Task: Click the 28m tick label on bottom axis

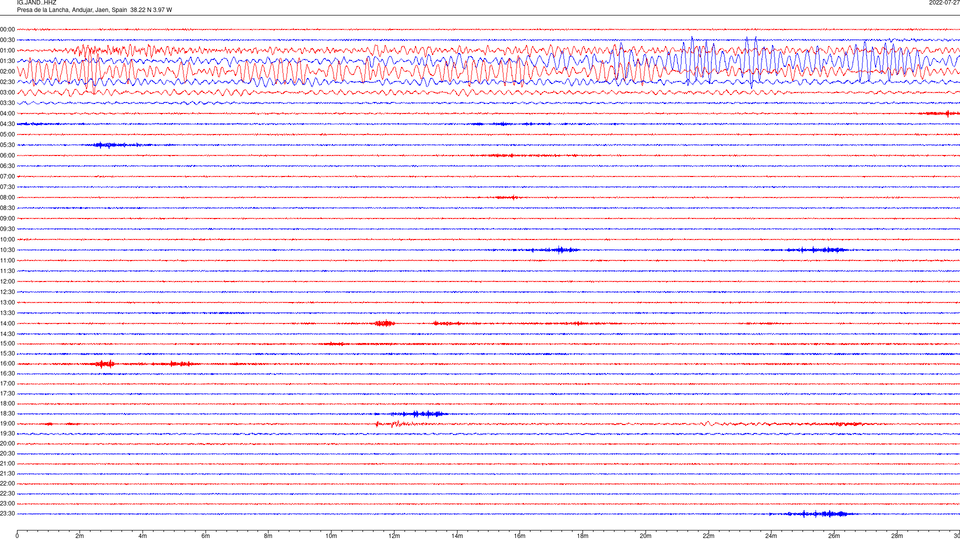Action: (x=897, y=536)
